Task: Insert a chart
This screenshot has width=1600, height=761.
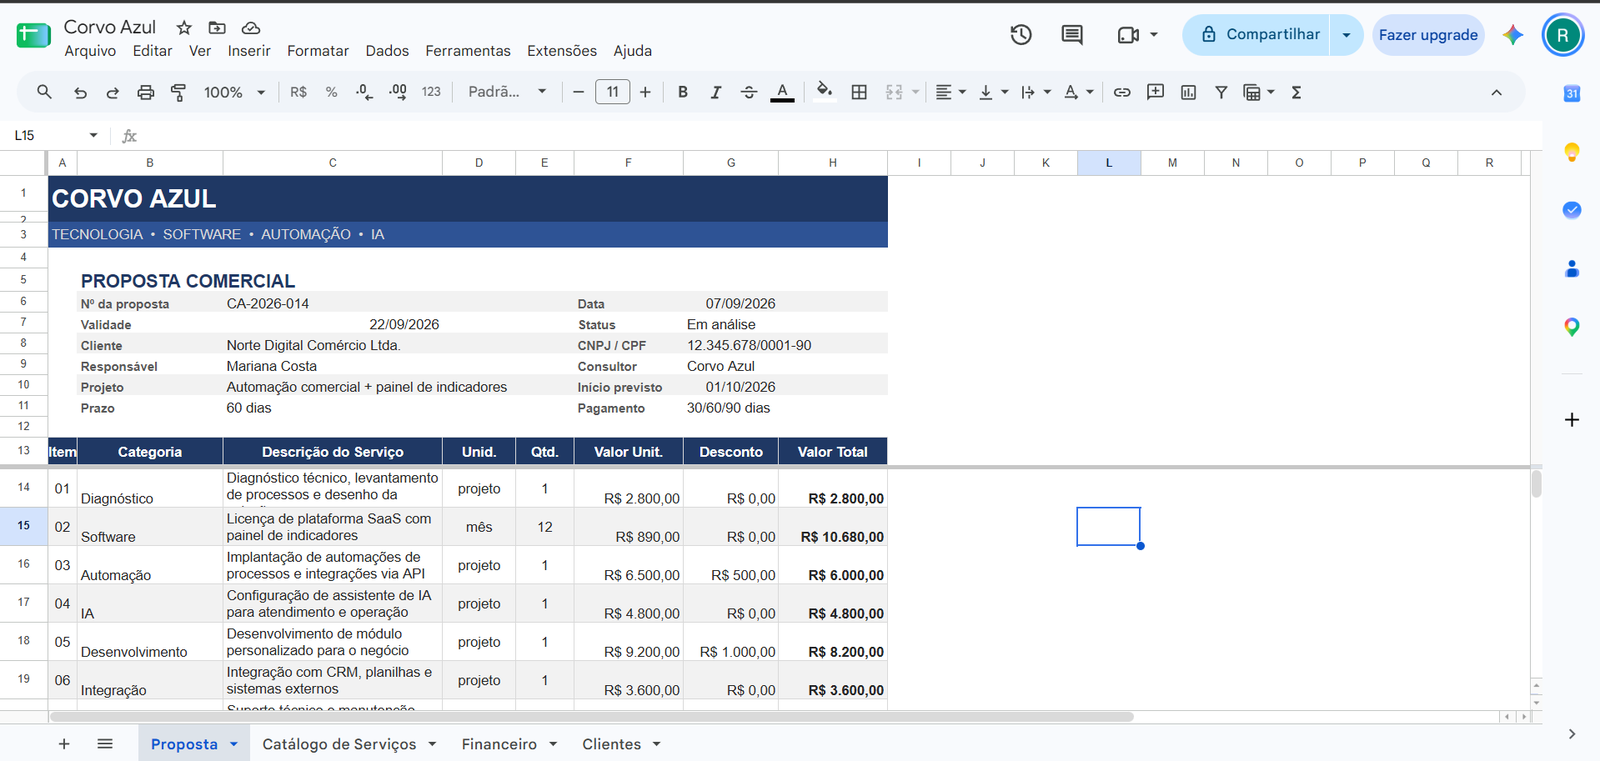Action: (1188, 92)
